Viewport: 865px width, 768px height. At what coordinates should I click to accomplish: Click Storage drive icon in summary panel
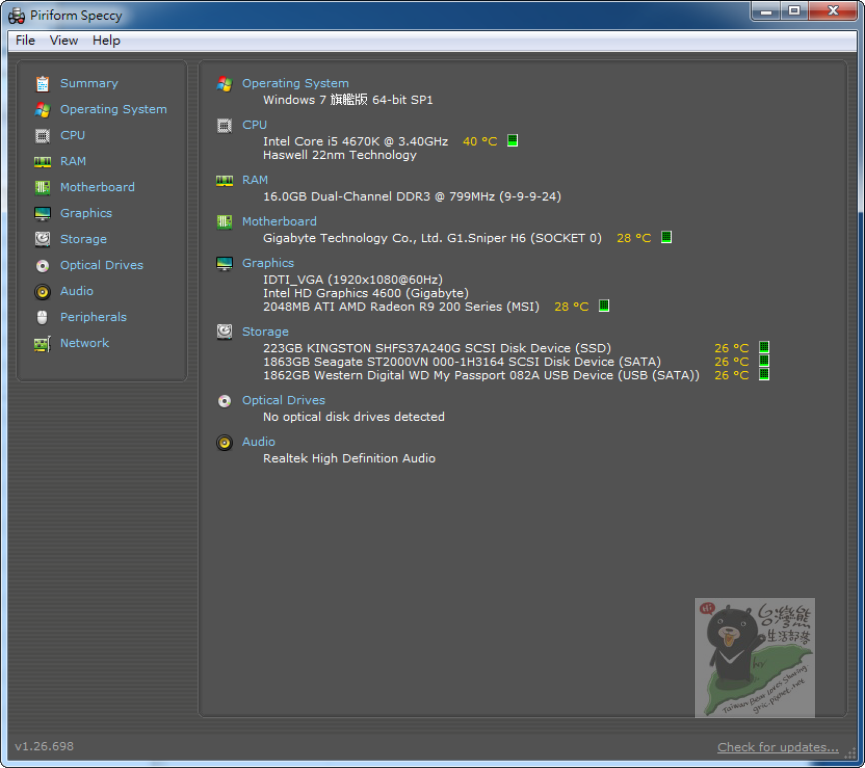(x=225, y=332)
